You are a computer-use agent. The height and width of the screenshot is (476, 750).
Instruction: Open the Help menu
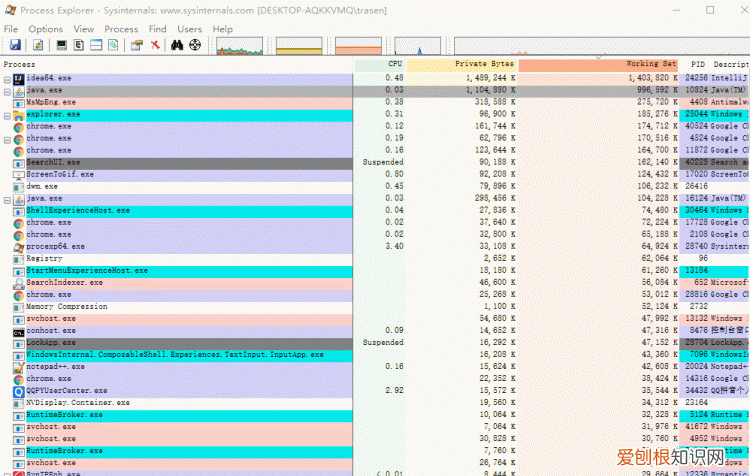pyautogui.click(x=222, y=29)
